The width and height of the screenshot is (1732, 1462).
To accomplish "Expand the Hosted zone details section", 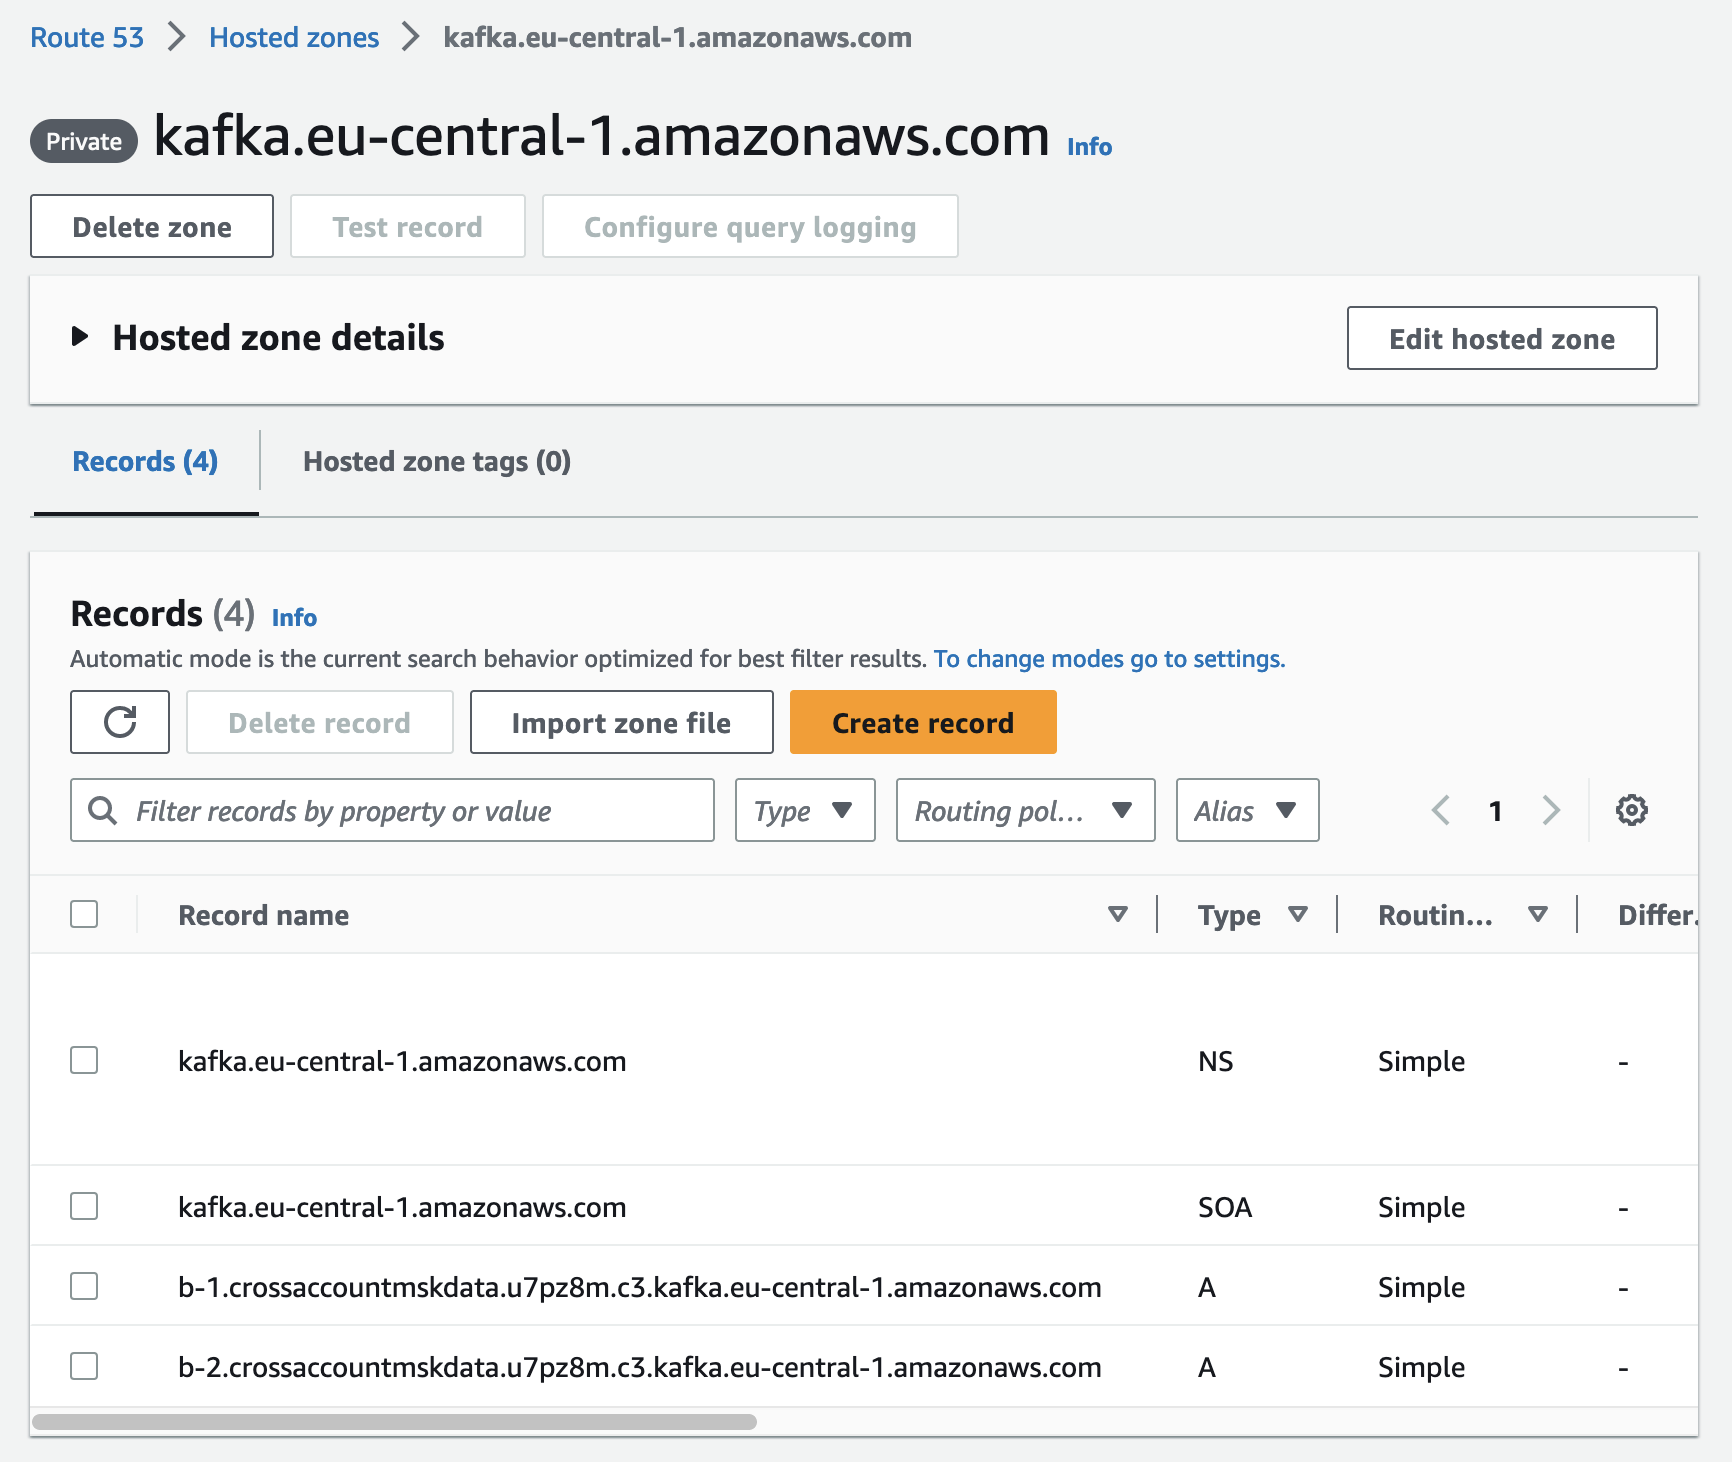I will [80, 337].
